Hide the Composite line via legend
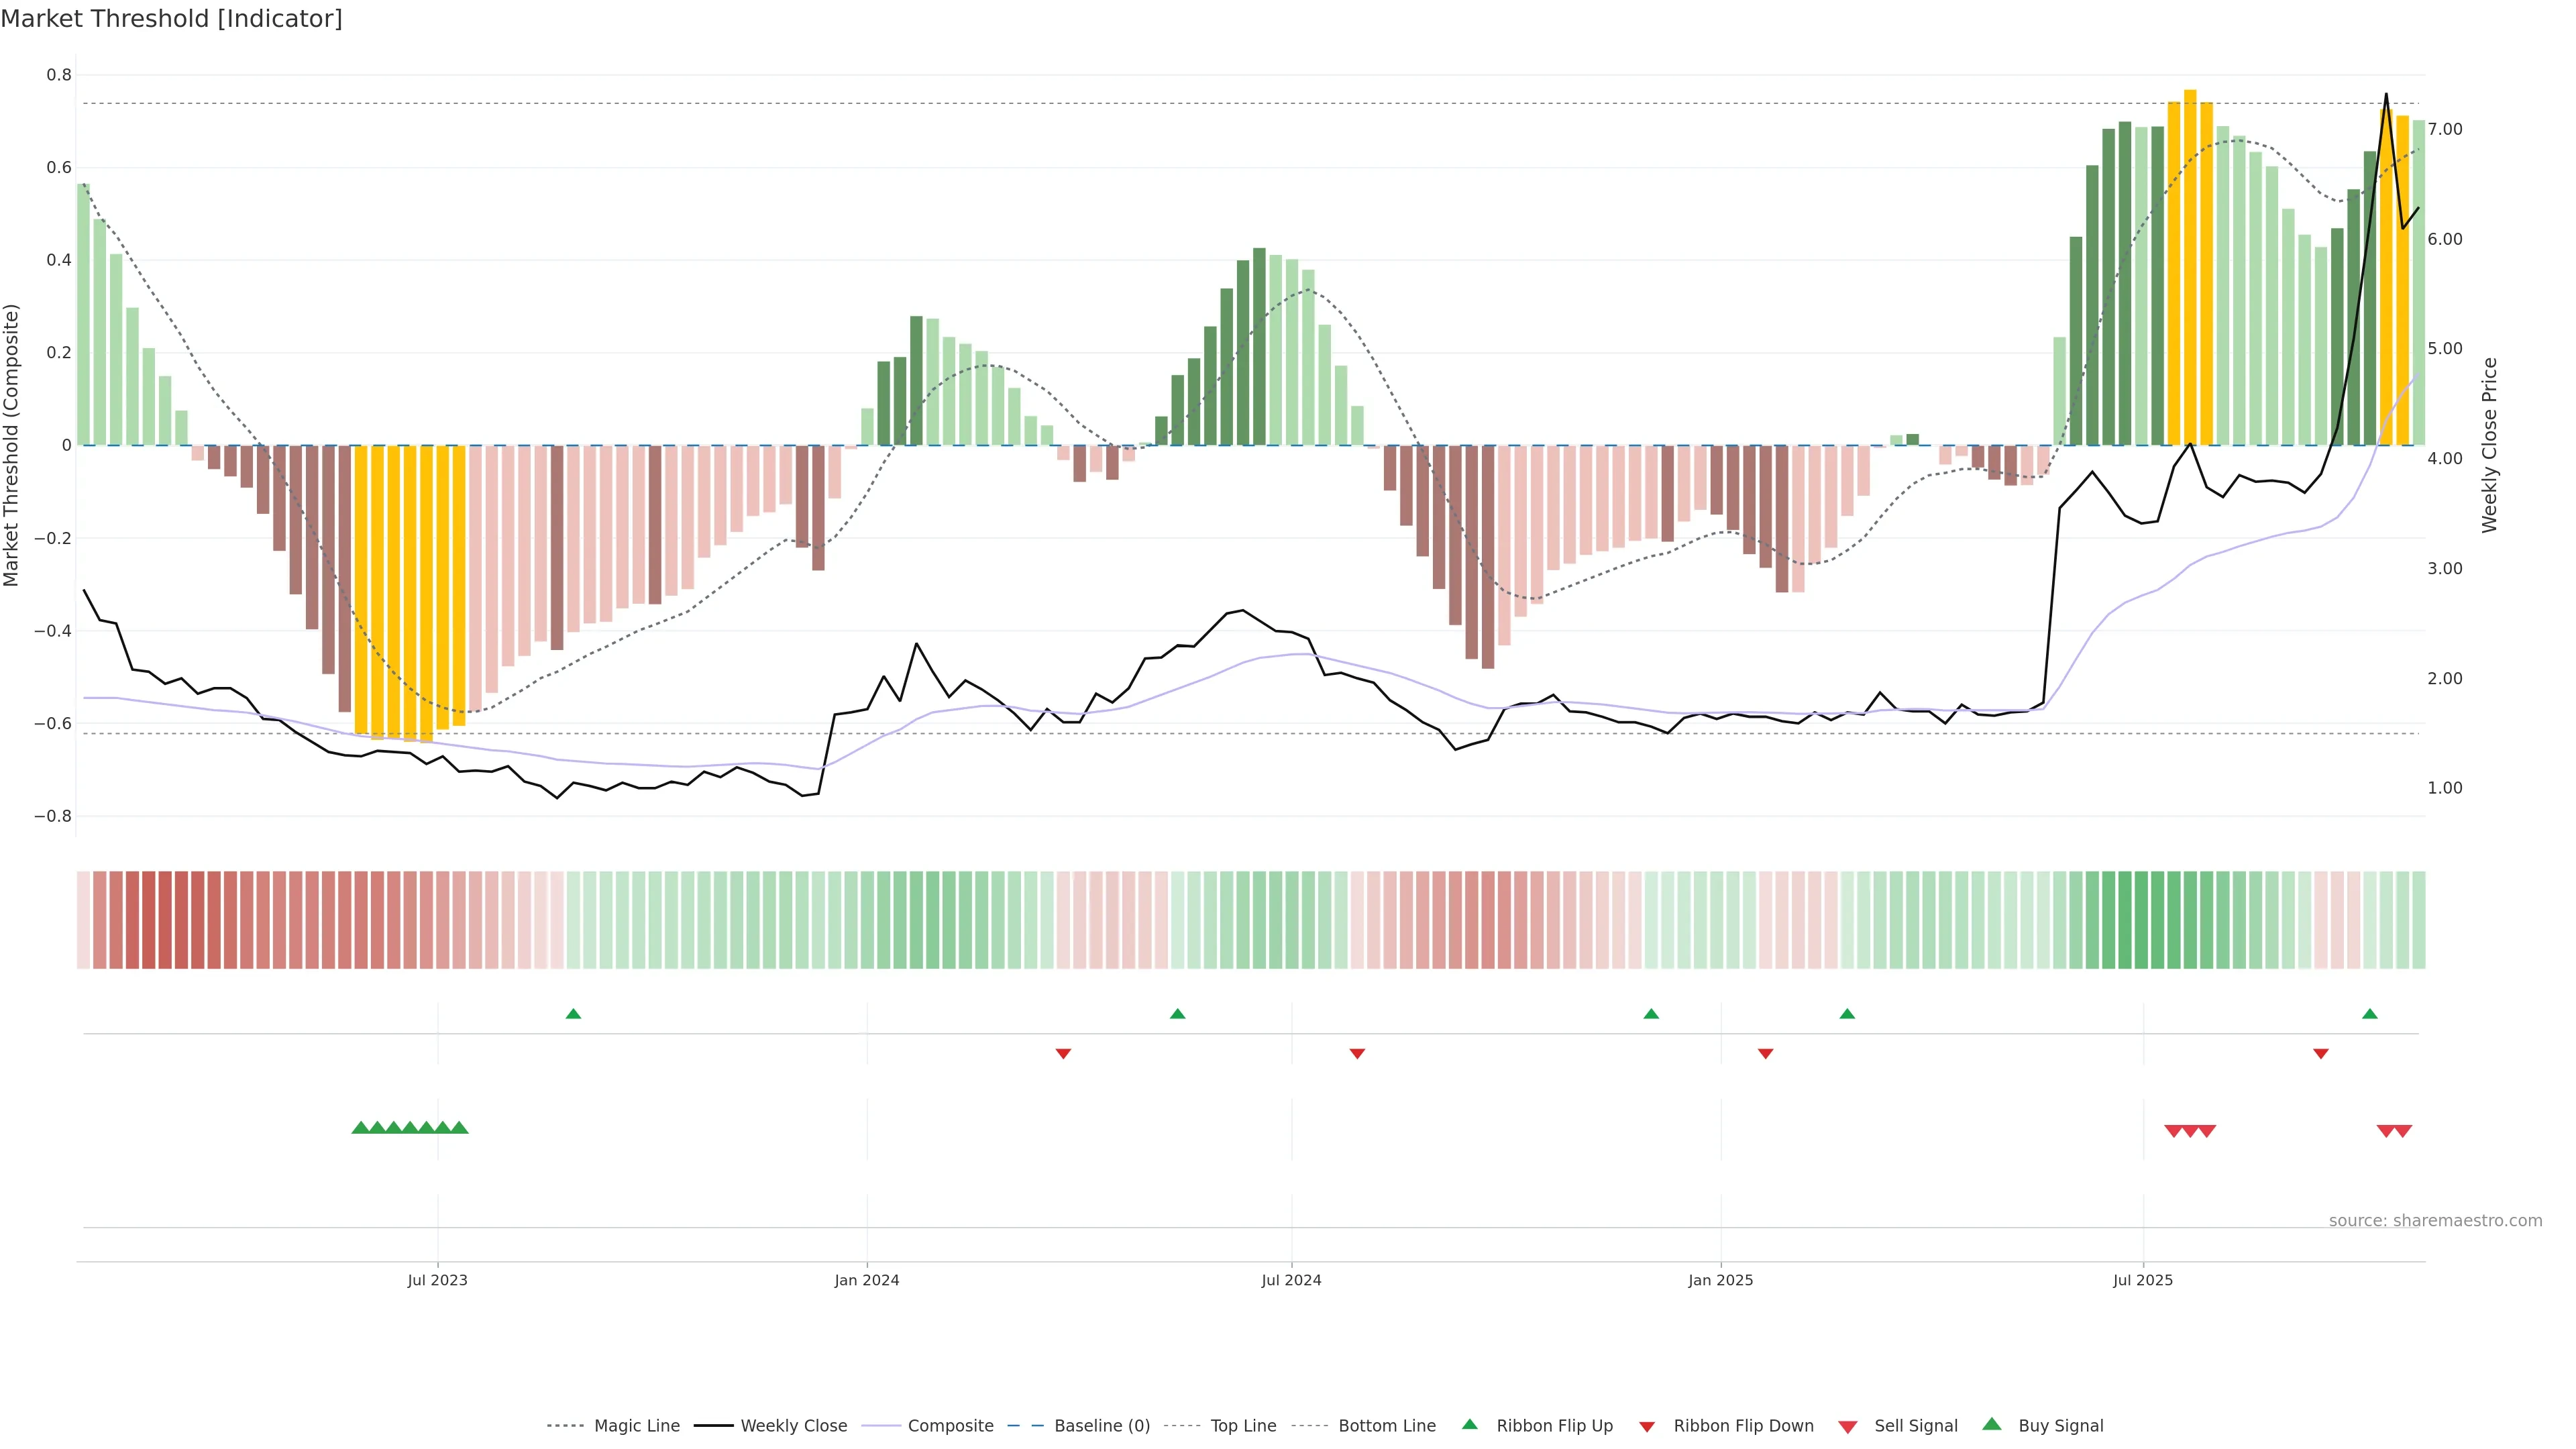This screenshot has height=1449, width=2576. (x=950, y=1426)
